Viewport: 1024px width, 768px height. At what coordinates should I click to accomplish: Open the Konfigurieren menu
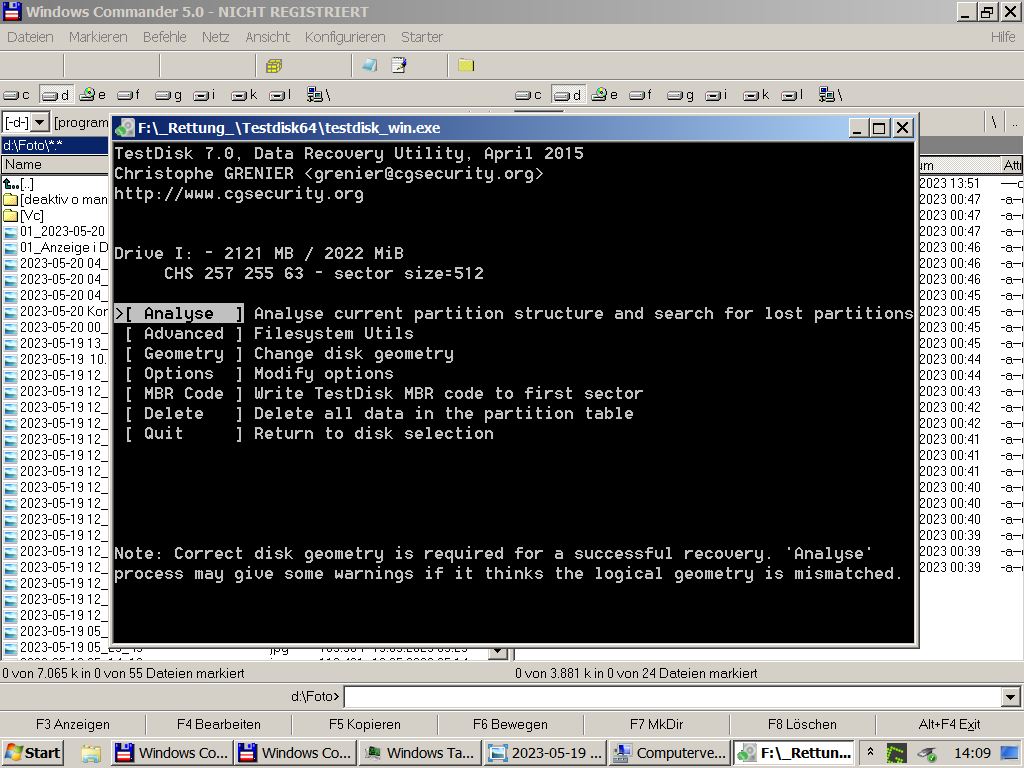pos(345,37)
